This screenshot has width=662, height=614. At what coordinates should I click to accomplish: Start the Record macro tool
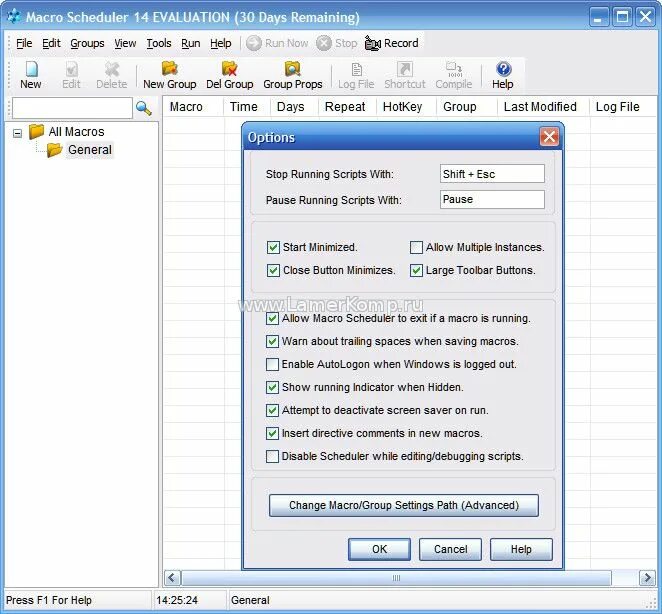coord(392,43)
